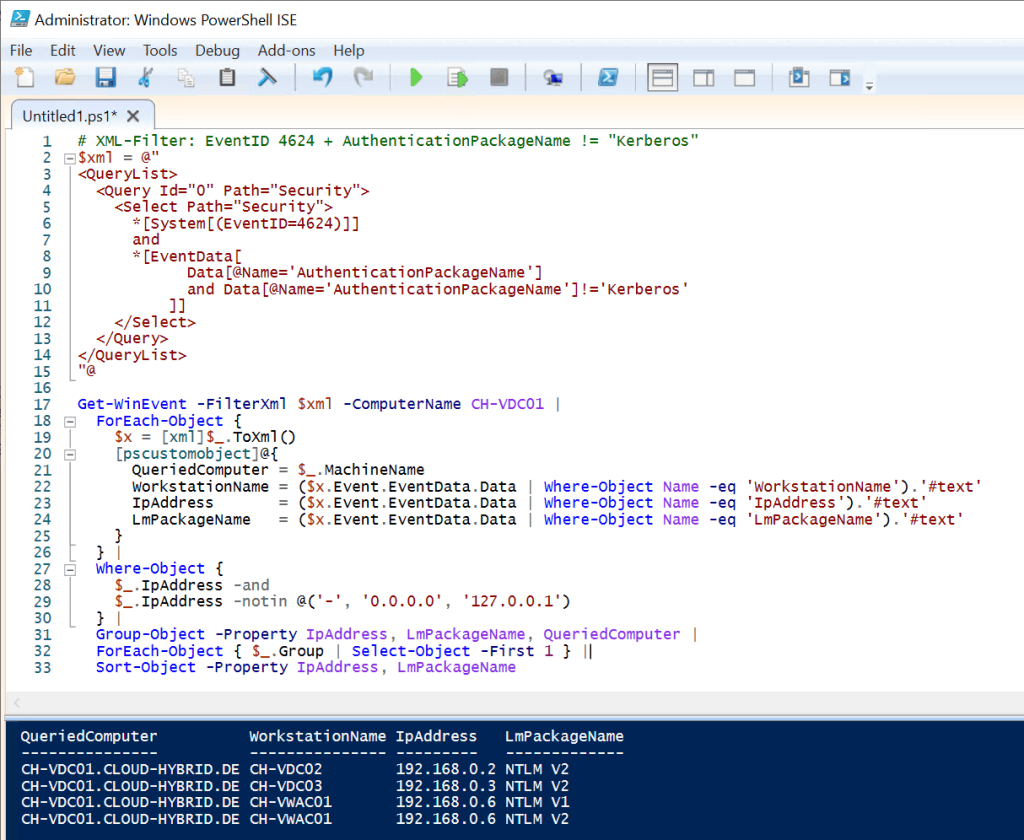Collapse the ForEach-Object block at line 18
Image resolution: width=1024 pixels, height=840 pixels.
pyautogui.click(x=68, y=421)
